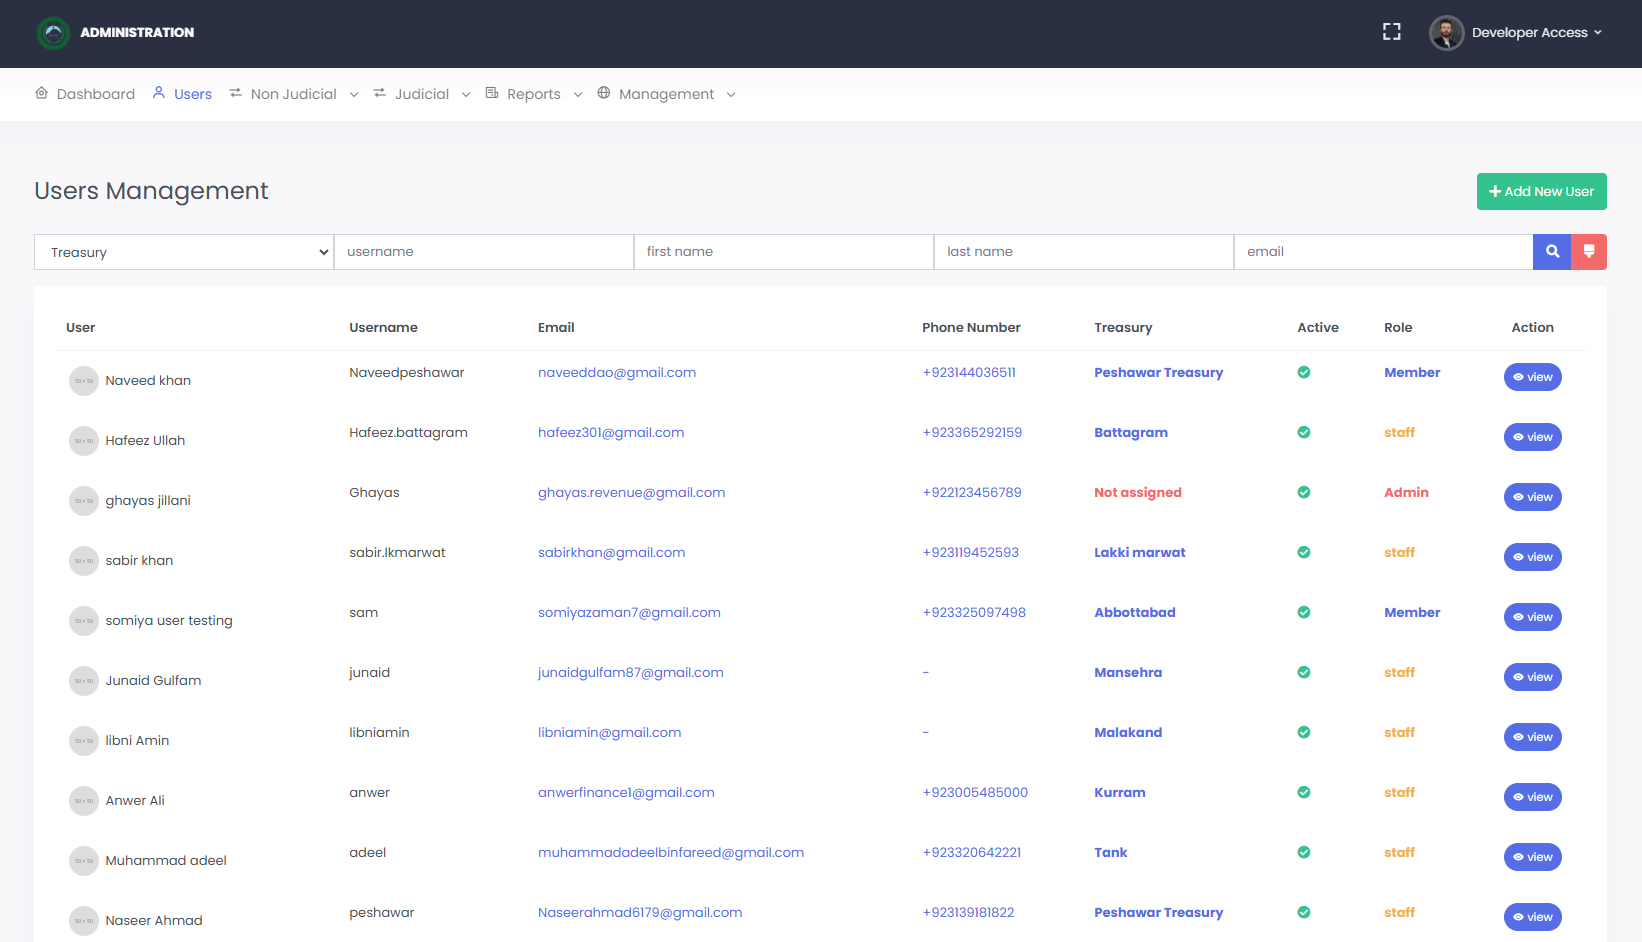This screenshot has width=1642, height=942.
Task: Click Naveed khan's avatar thumbnail
Action: click(x=84, y=381)
